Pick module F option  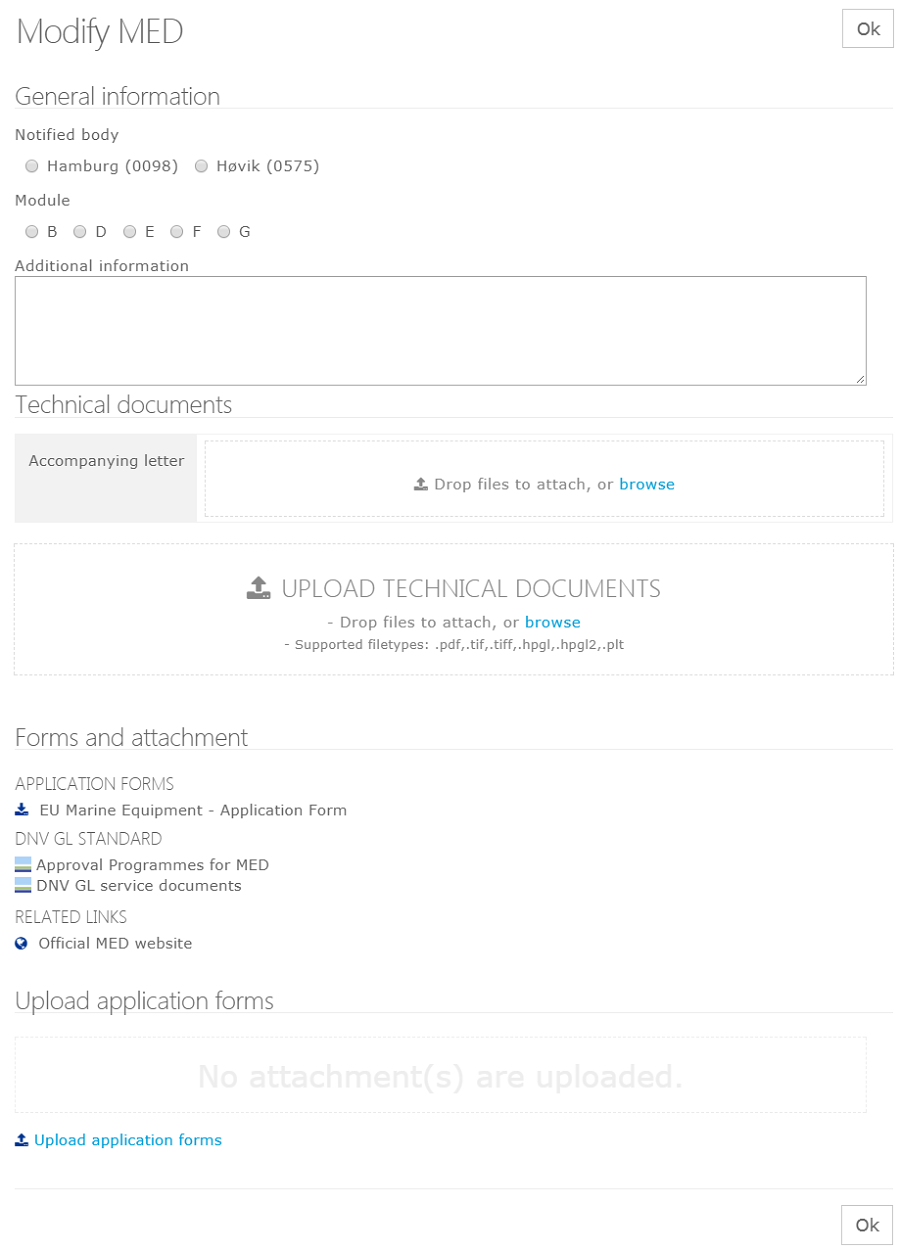point(177,232)
